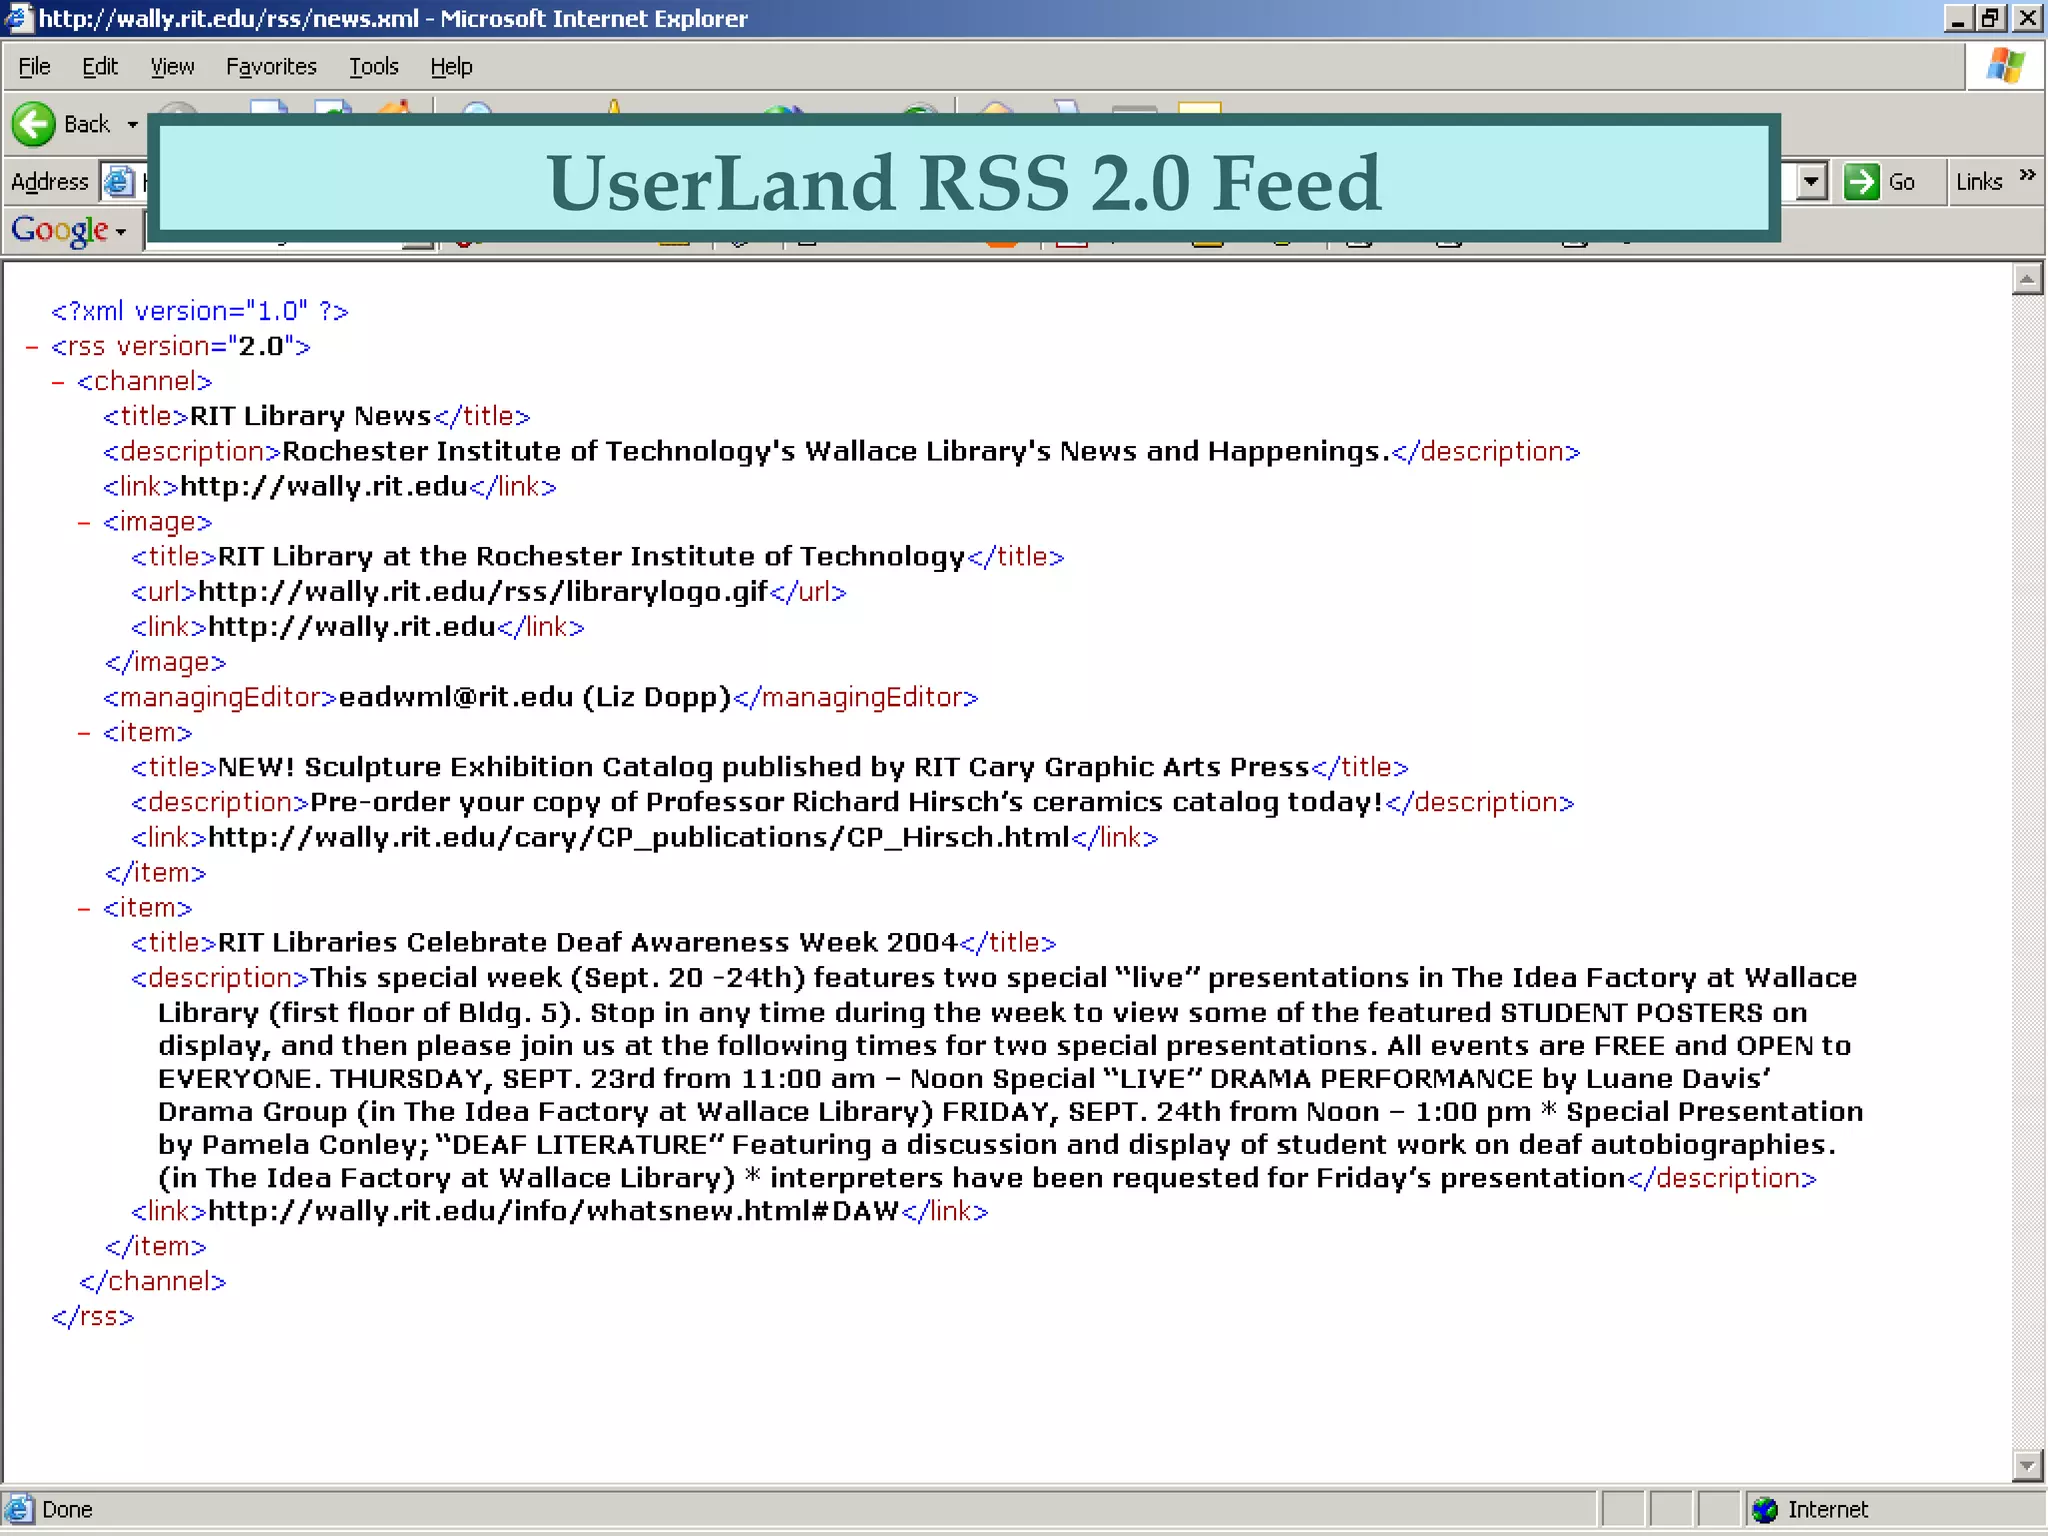Click the page icon in Address bar
Screen dimensions: 2048x1536
(119, 182)
